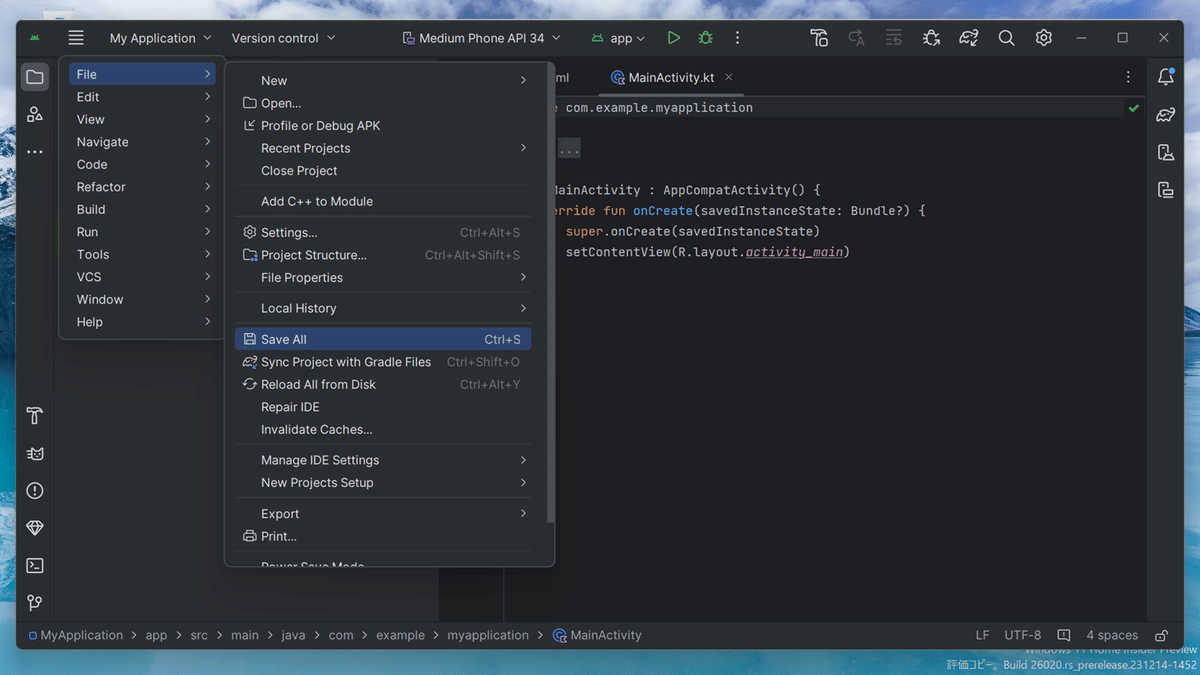Screen dimensions: 1200x675
Task: Expand the folded imports ellipsis in editor
Action: point(569,150)
